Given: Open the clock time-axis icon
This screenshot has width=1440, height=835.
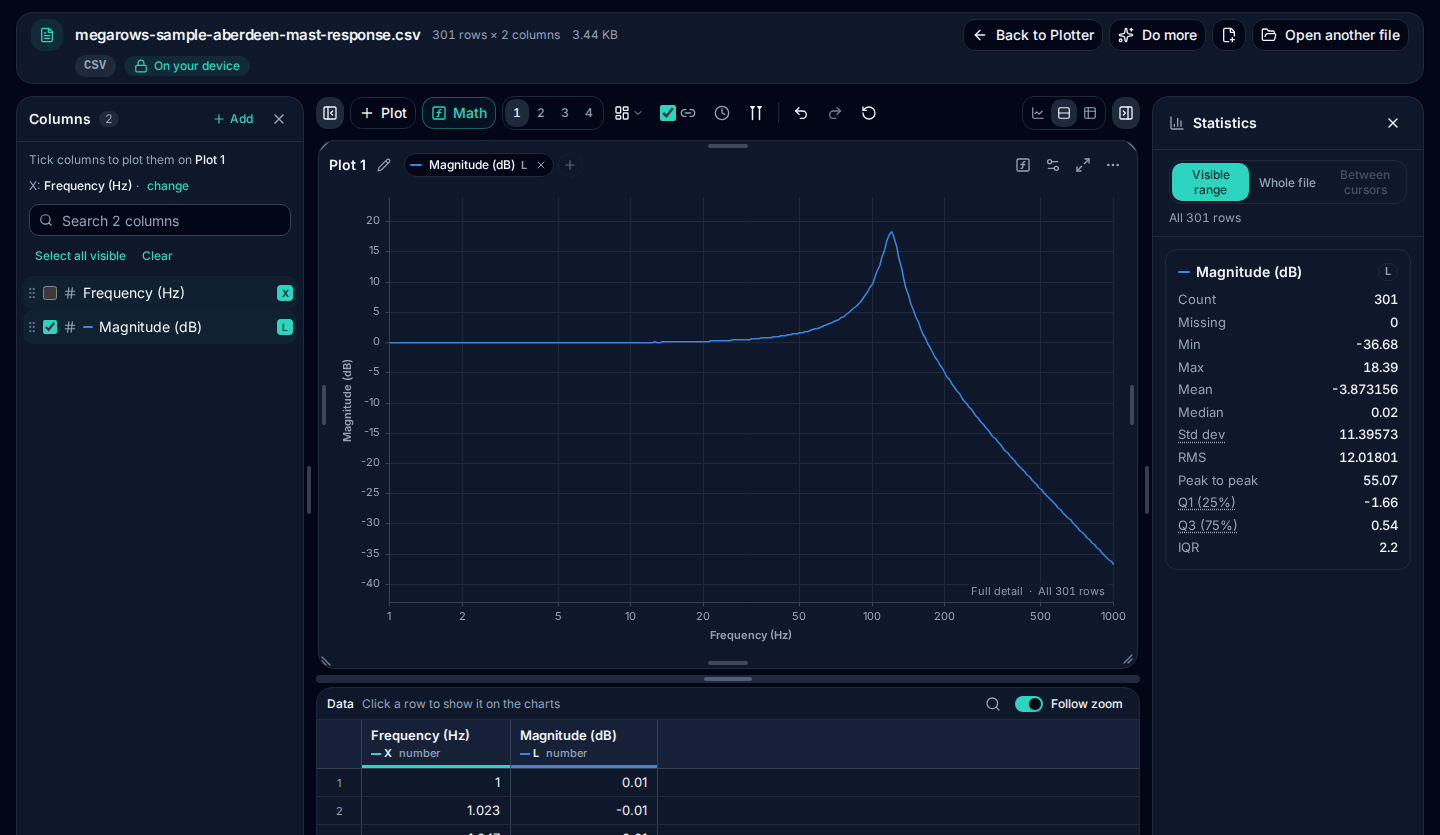Looking at the screenshot, I should [x=722, y=113].
